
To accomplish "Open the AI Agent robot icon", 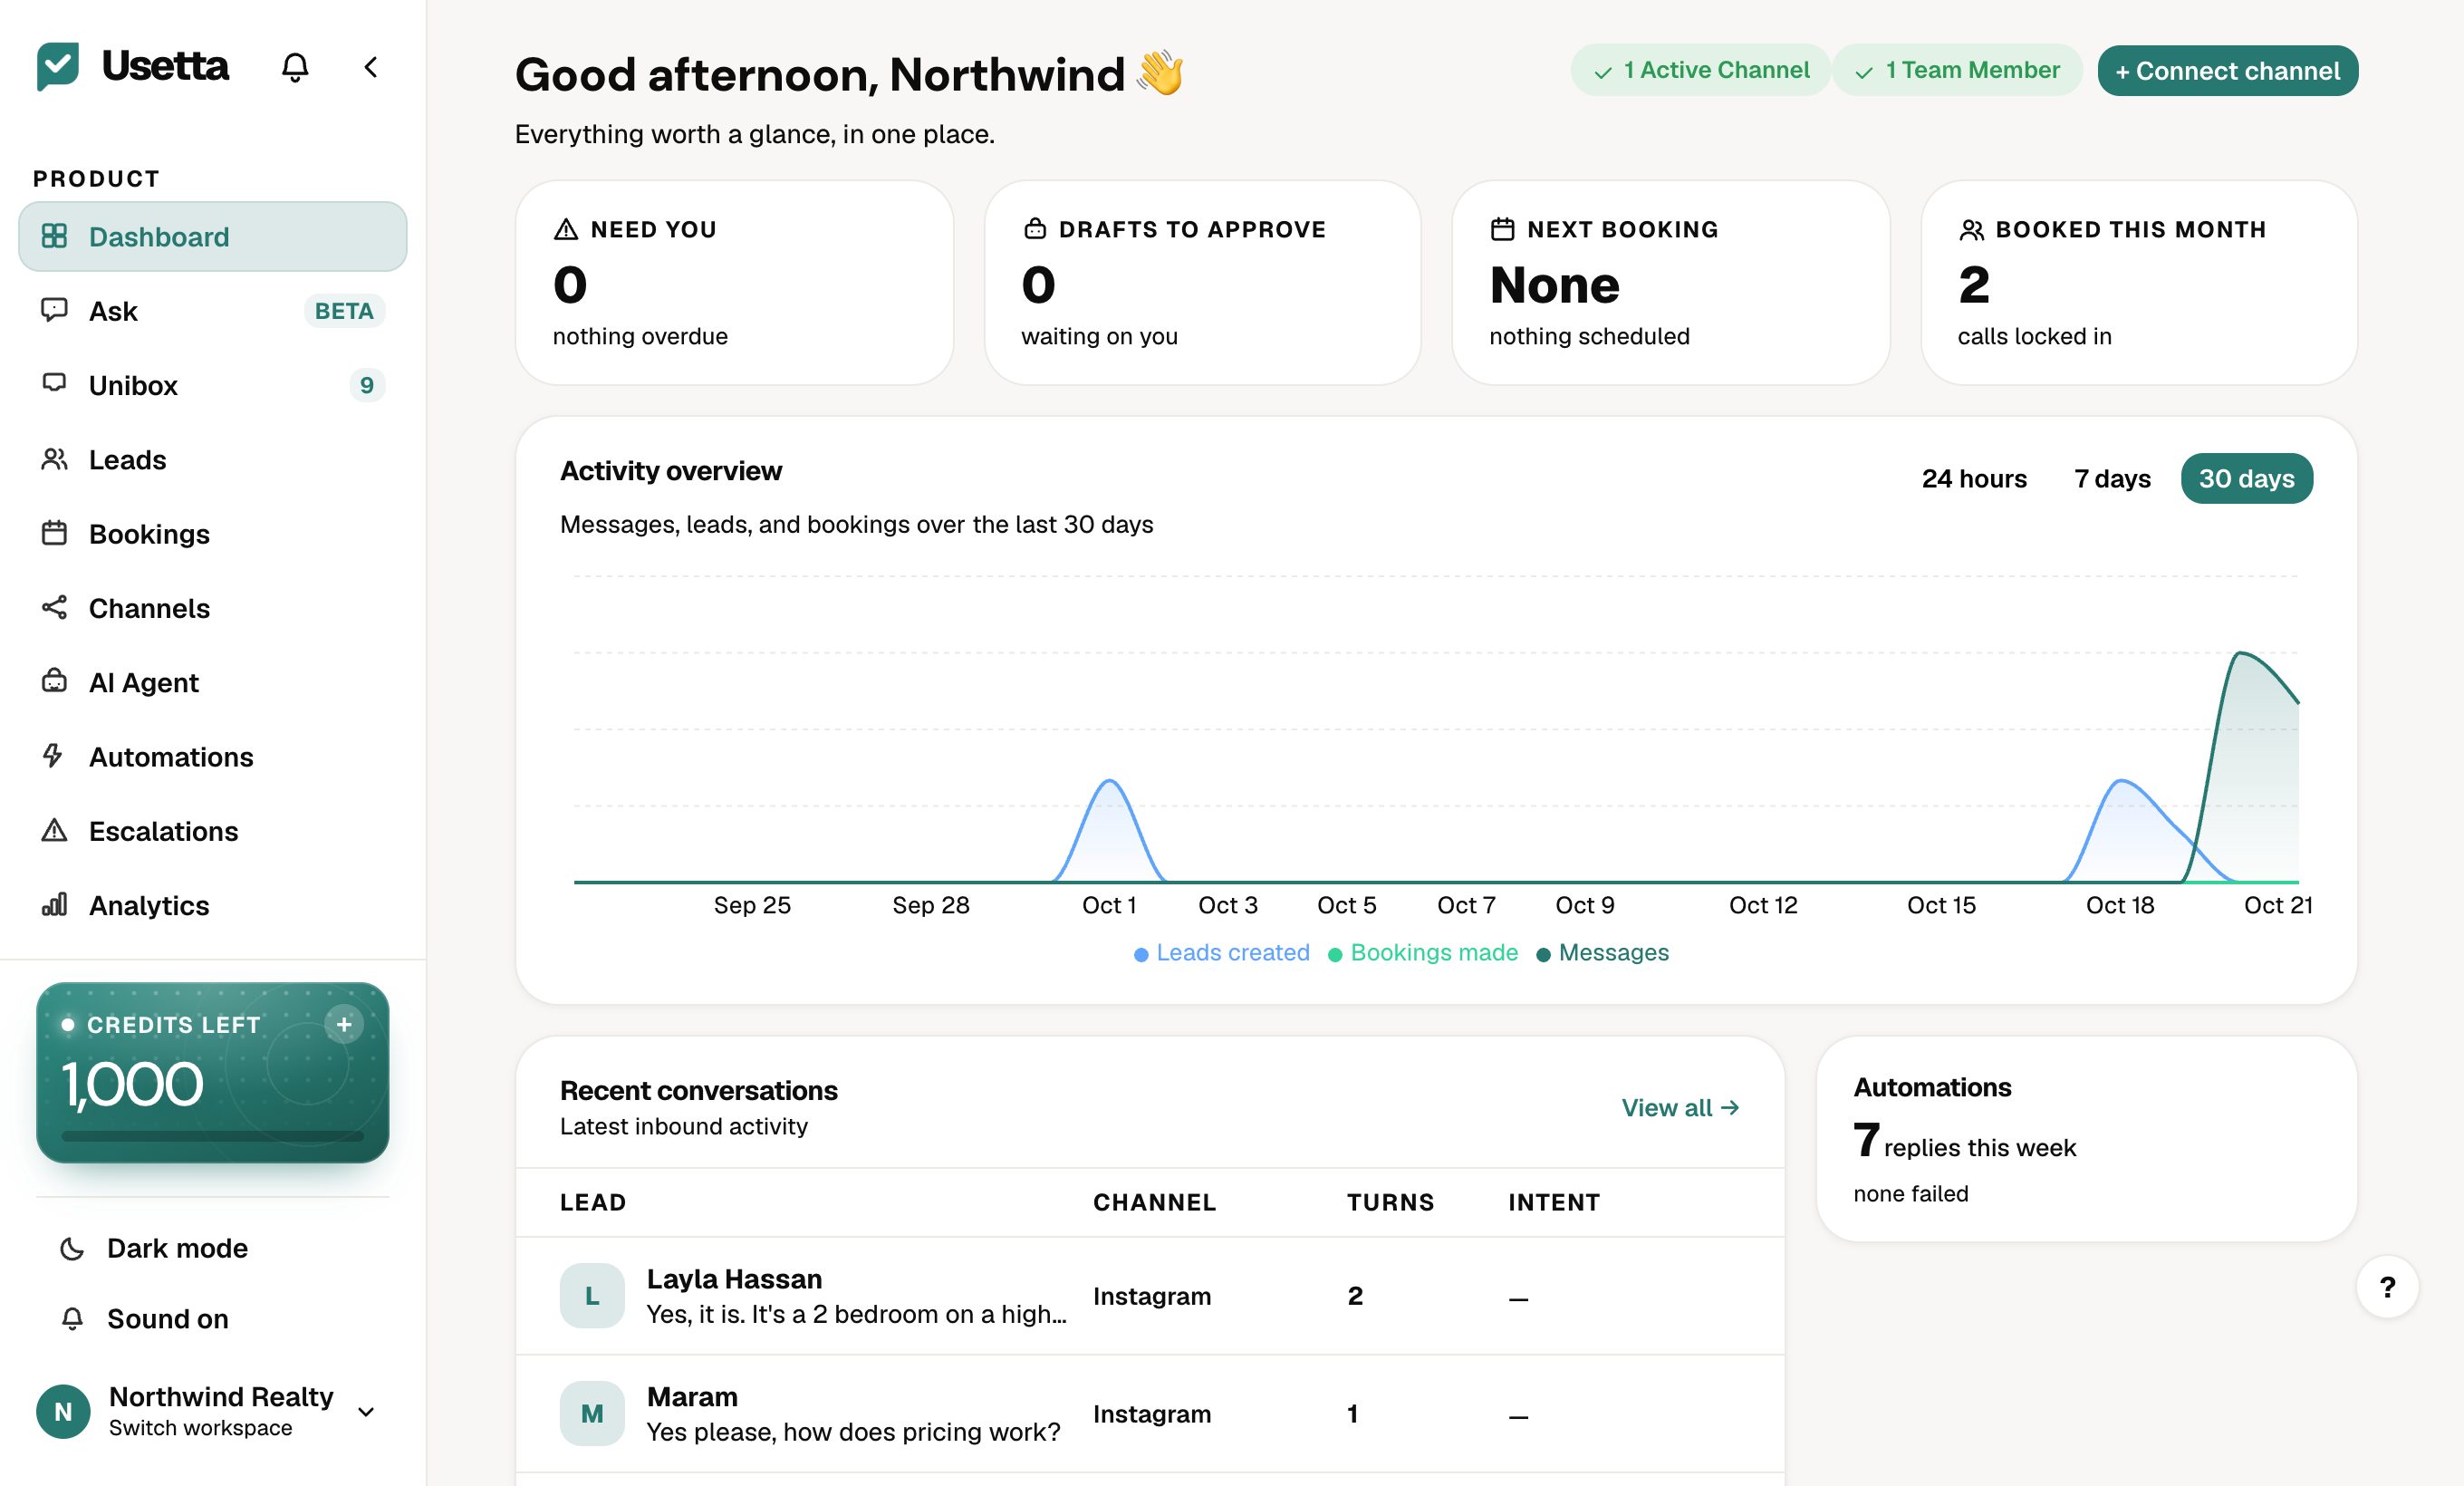I will [54, 681].
